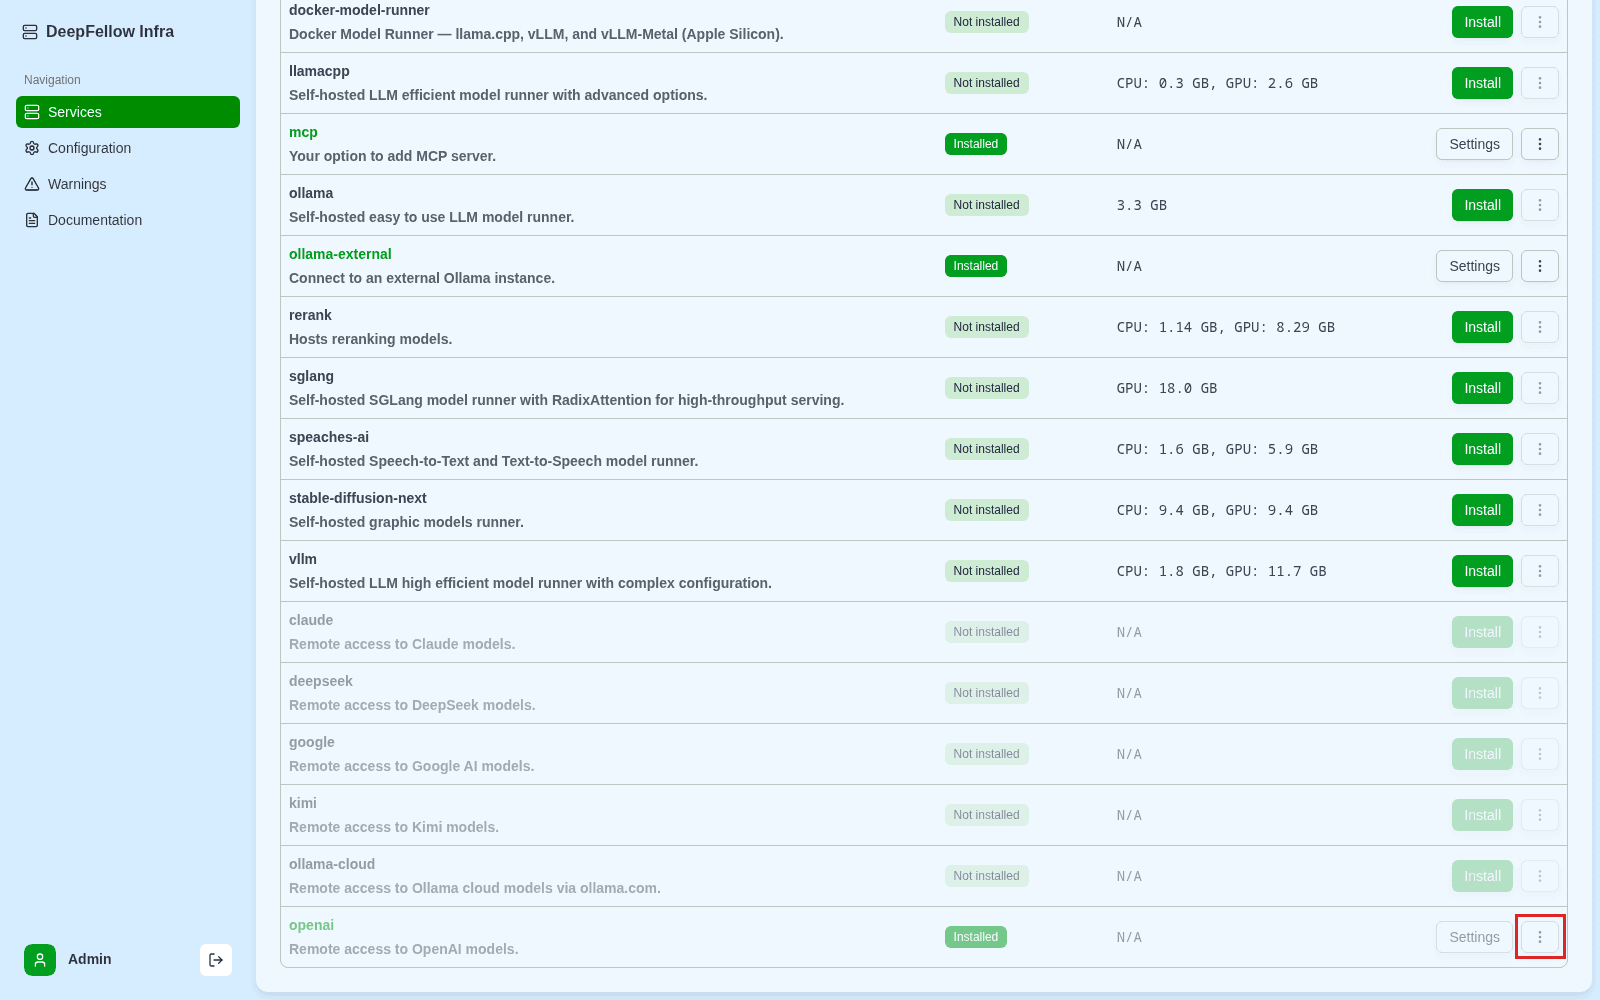Image resolution: width=1600 pixels, height=1000 pixels.
Task: Click the mcp service name
Action: coord(303,132)
